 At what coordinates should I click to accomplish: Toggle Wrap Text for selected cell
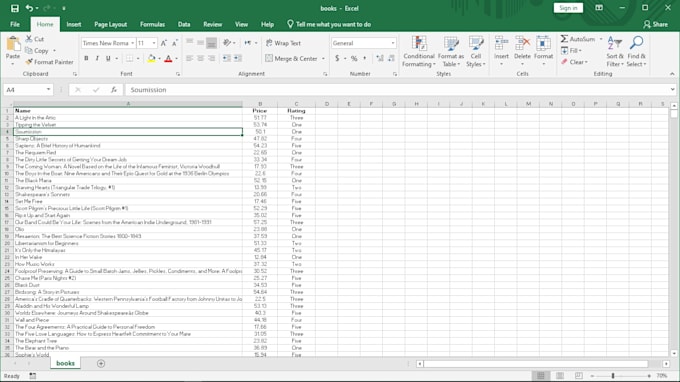283,43
